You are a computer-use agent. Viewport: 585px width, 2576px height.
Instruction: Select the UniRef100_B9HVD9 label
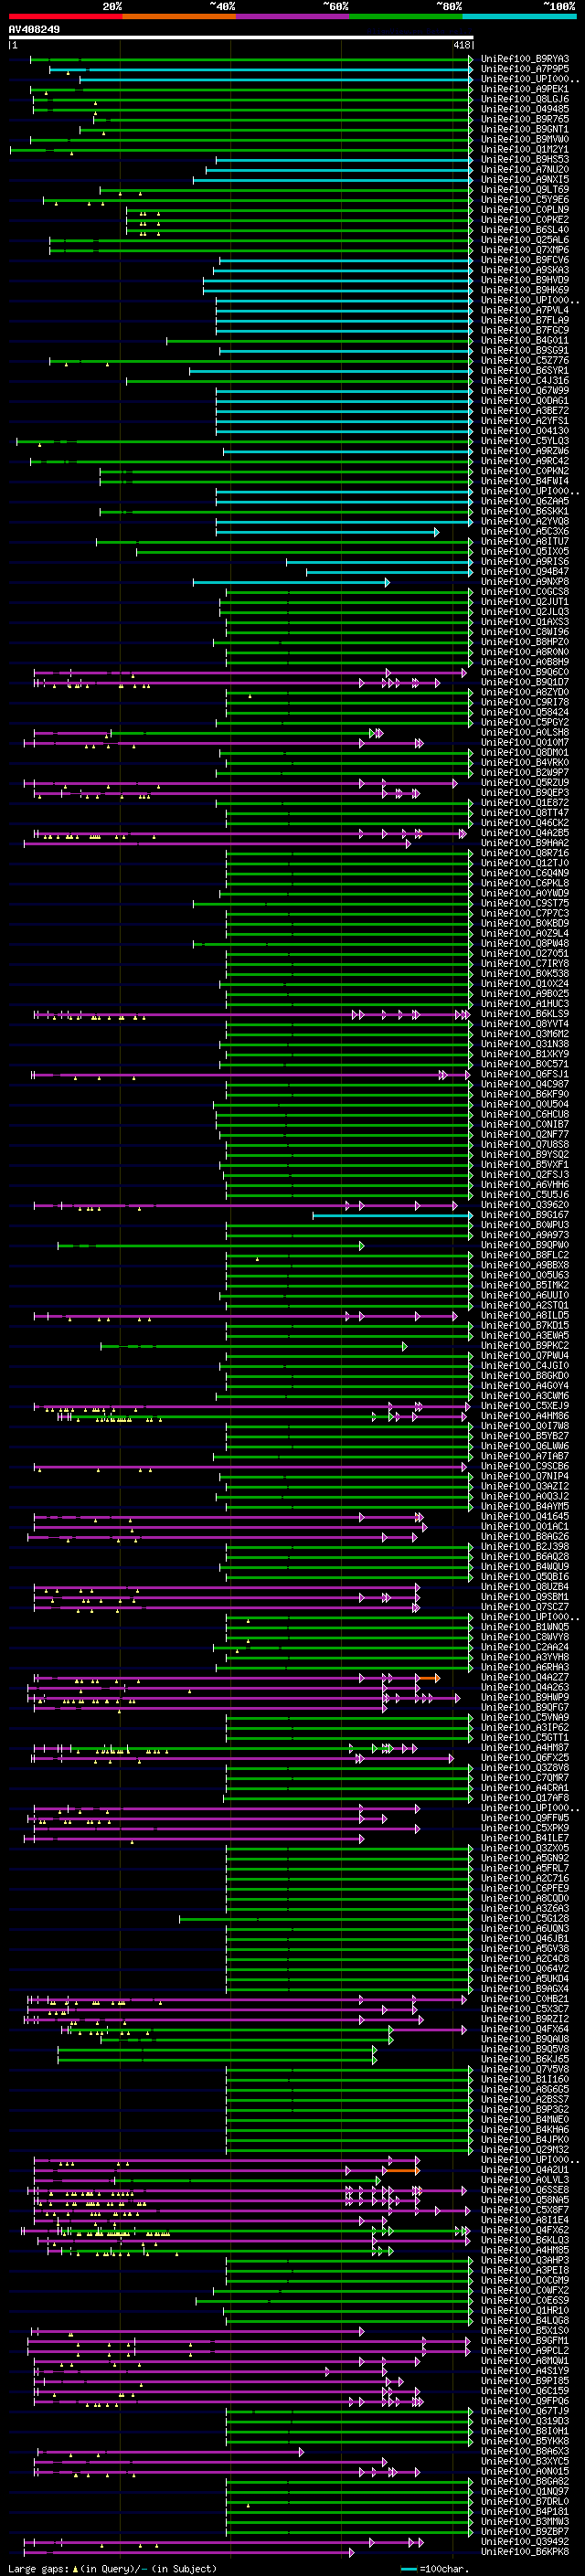pos(525,280)
